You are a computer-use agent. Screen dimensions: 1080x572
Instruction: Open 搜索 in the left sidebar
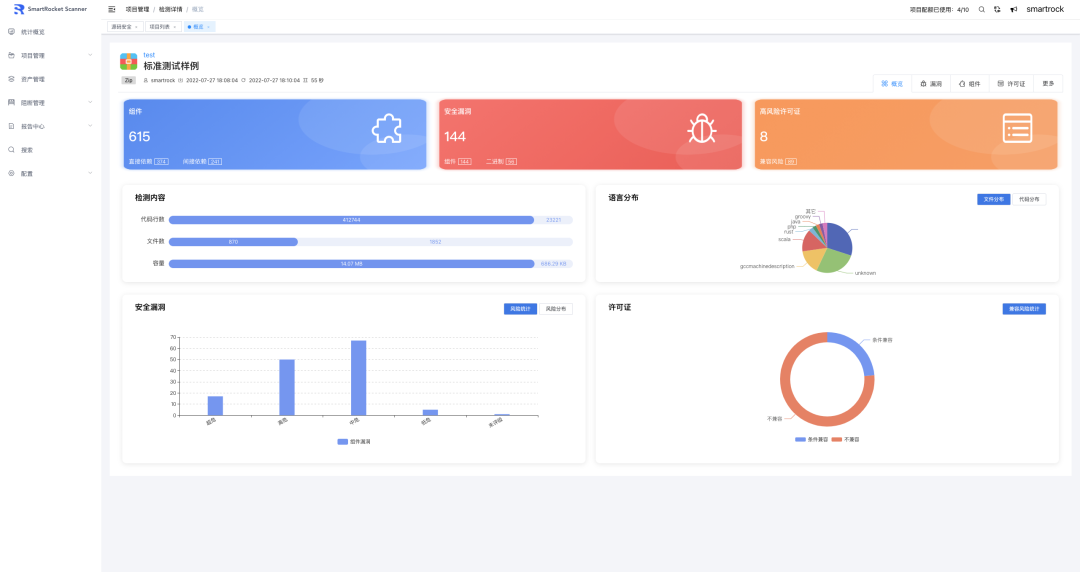click(x=27, y=150)
